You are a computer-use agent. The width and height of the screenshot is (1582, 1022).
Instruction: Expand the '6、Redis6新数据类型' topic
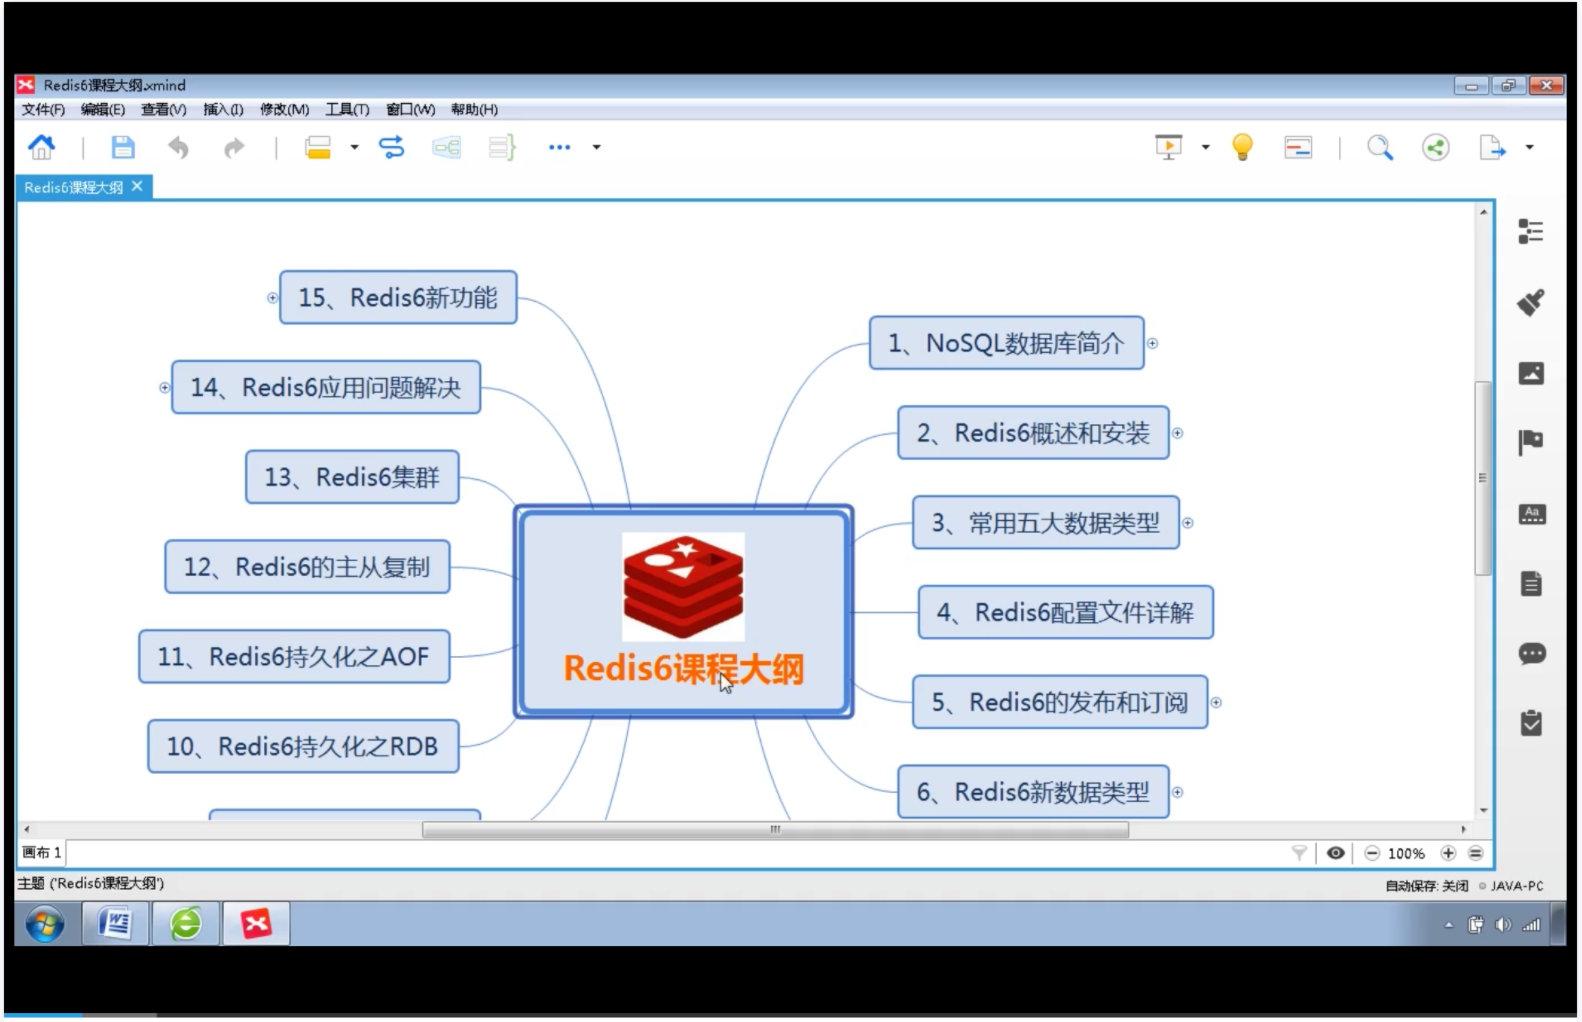[1177, 792]
